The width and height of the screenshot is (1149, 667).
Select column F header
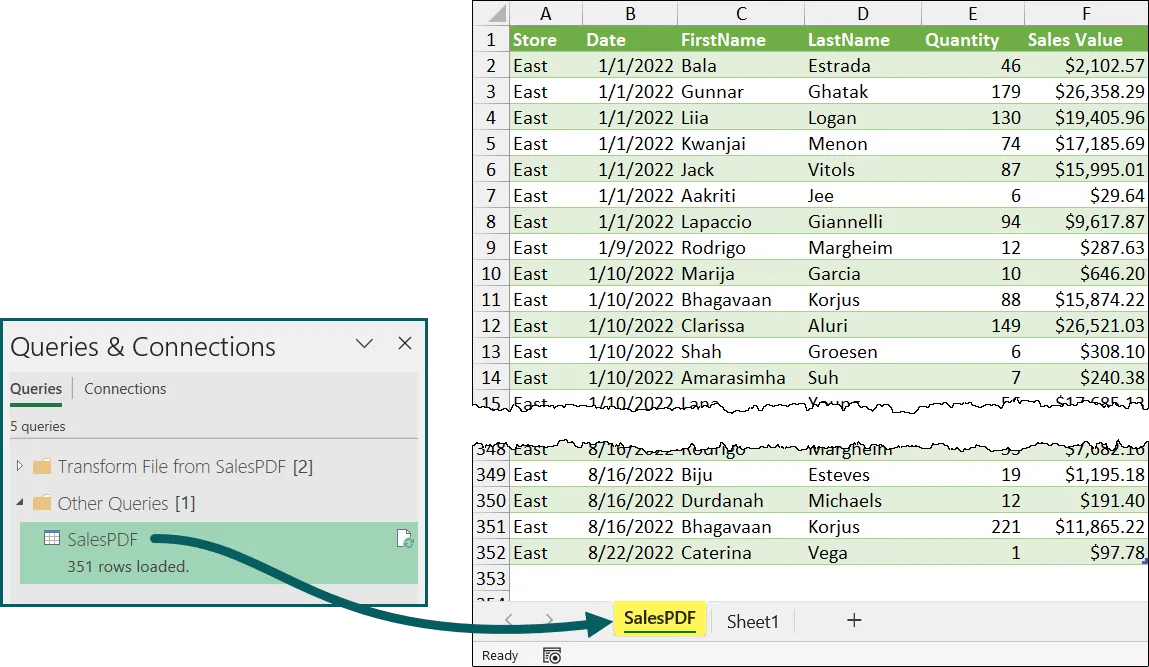1085,13
